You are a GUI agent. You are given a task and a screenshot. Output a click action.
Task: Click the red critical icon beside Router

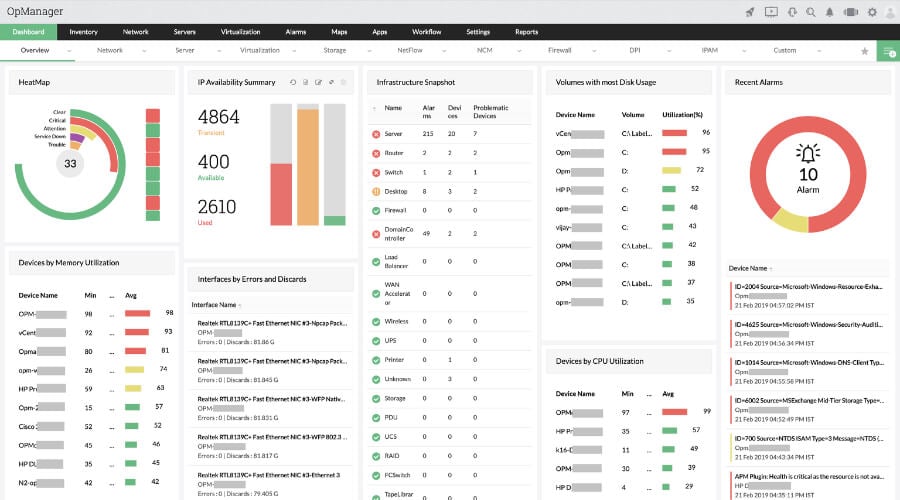376,153
